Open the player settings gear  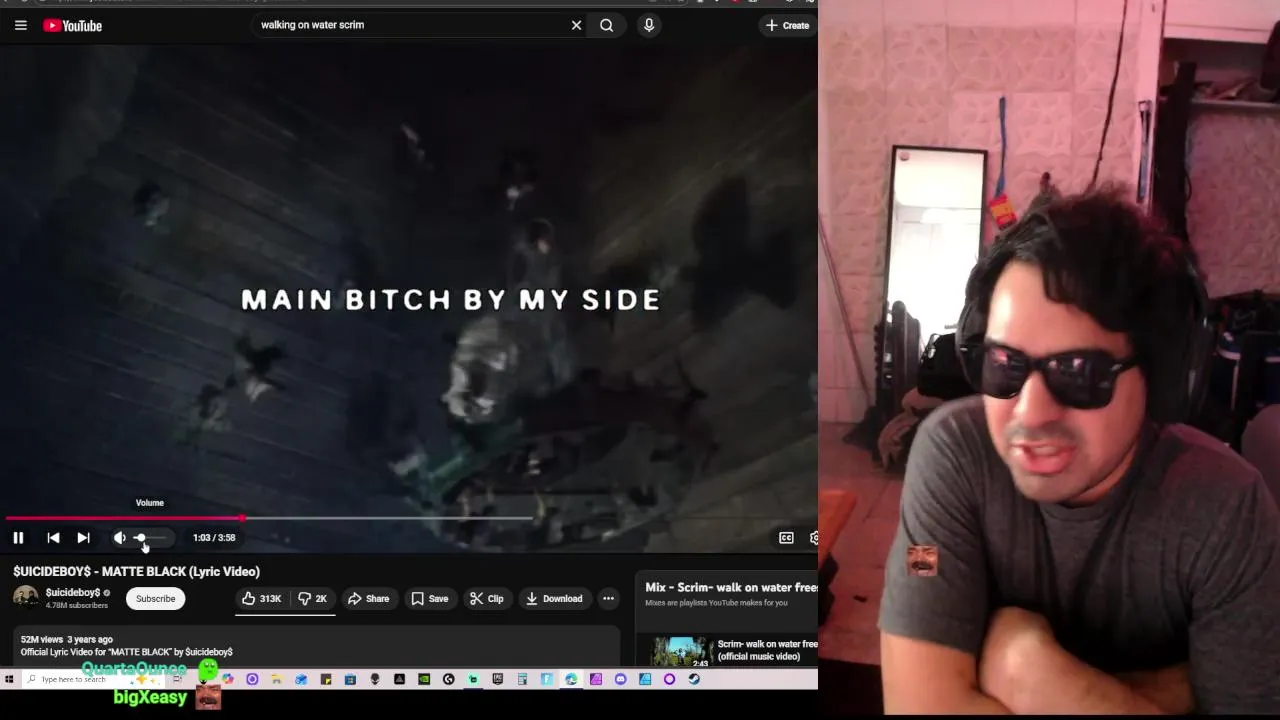pyautogui.click(x=813, y=538)
